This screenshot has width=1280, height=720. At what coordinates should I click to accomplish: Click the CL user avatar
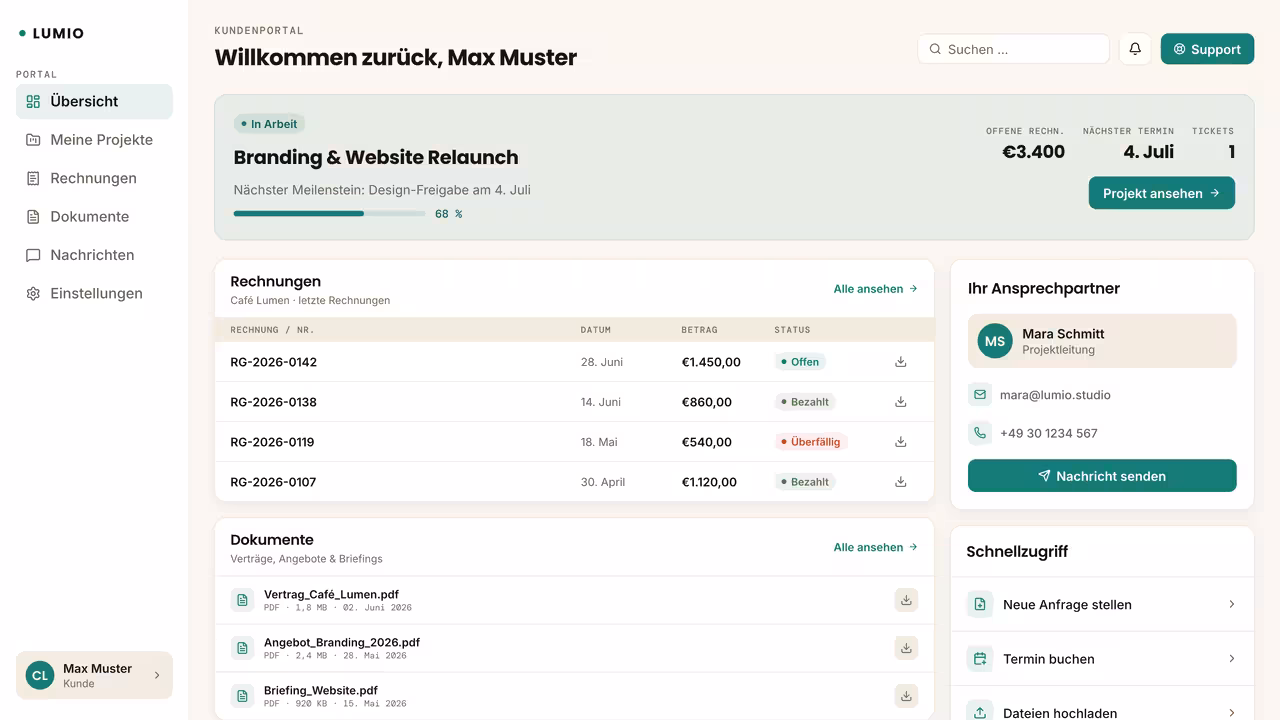[40, 676]
